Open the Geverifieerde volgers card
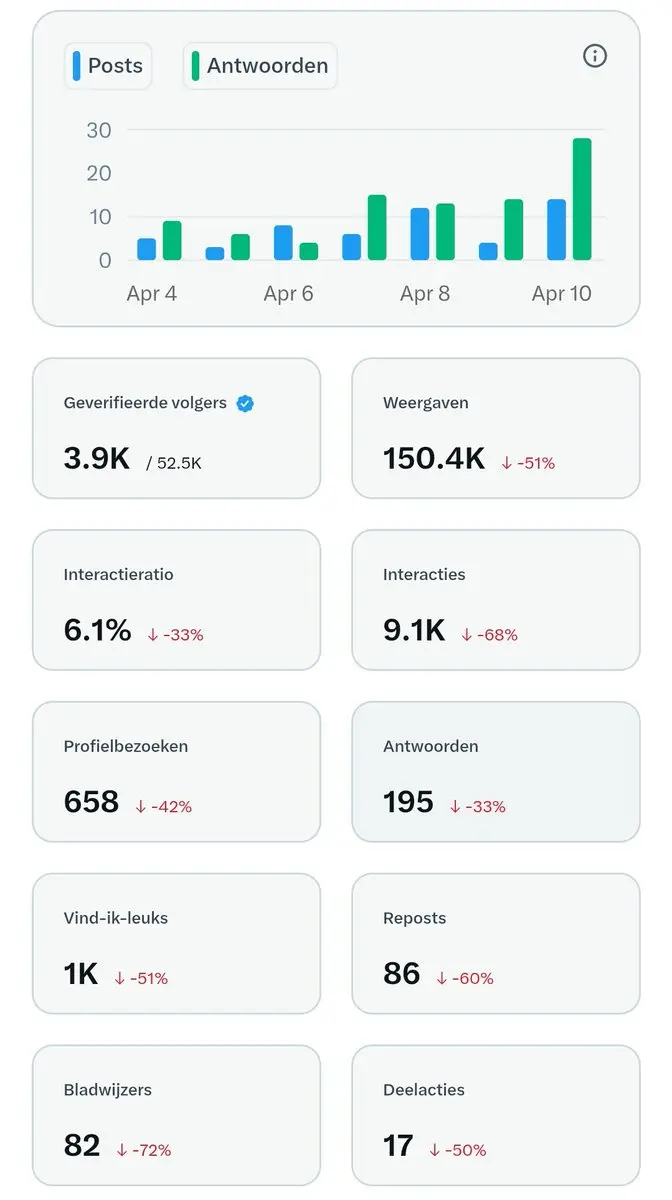Image resolution: width=672 pixels, height=1200 pixels. click(x=176, y=428)
